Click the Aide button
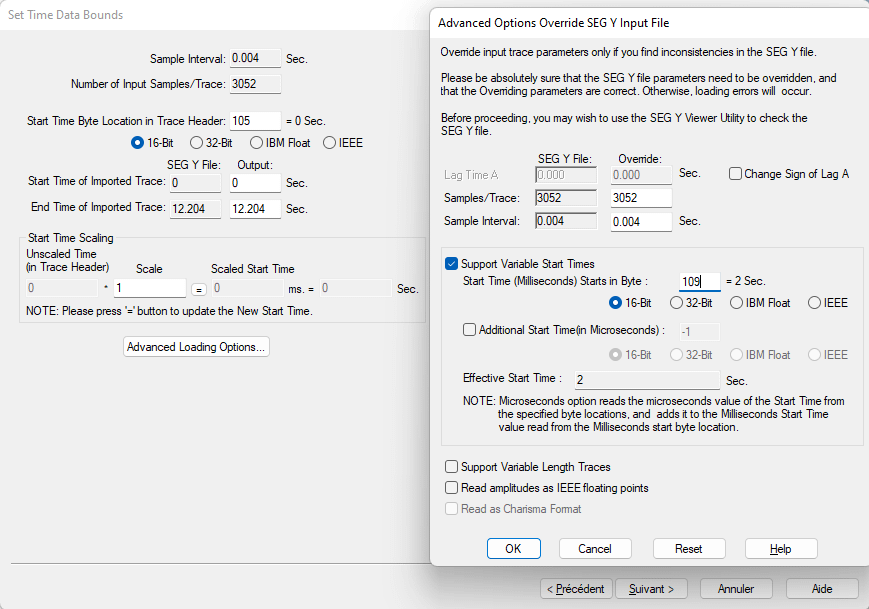The image size is (869, 609). 821,589
